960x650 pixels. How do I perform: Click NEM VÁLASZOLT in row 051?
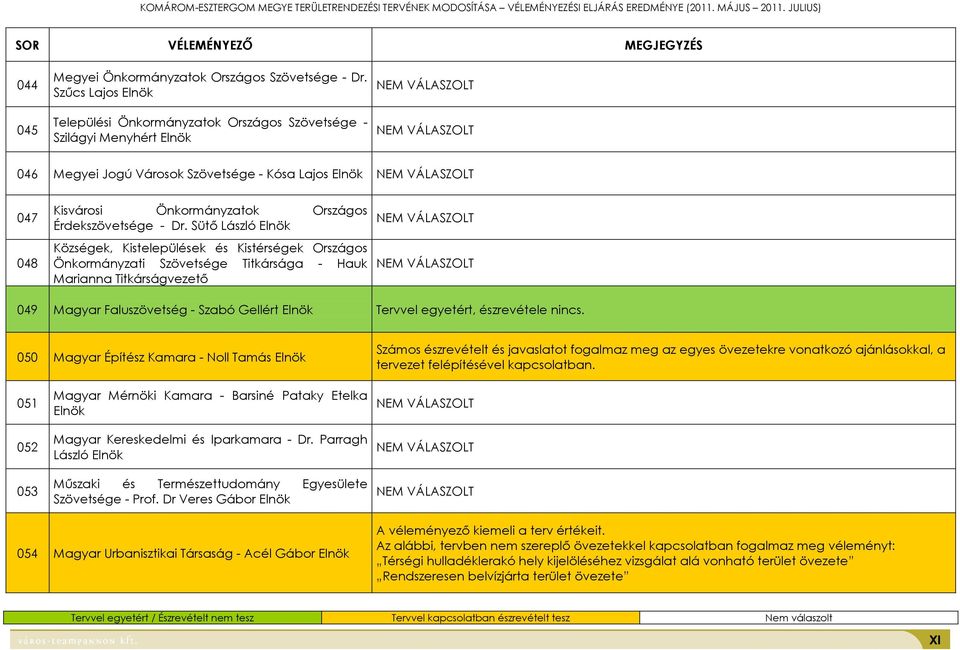[x=425, y=403]
